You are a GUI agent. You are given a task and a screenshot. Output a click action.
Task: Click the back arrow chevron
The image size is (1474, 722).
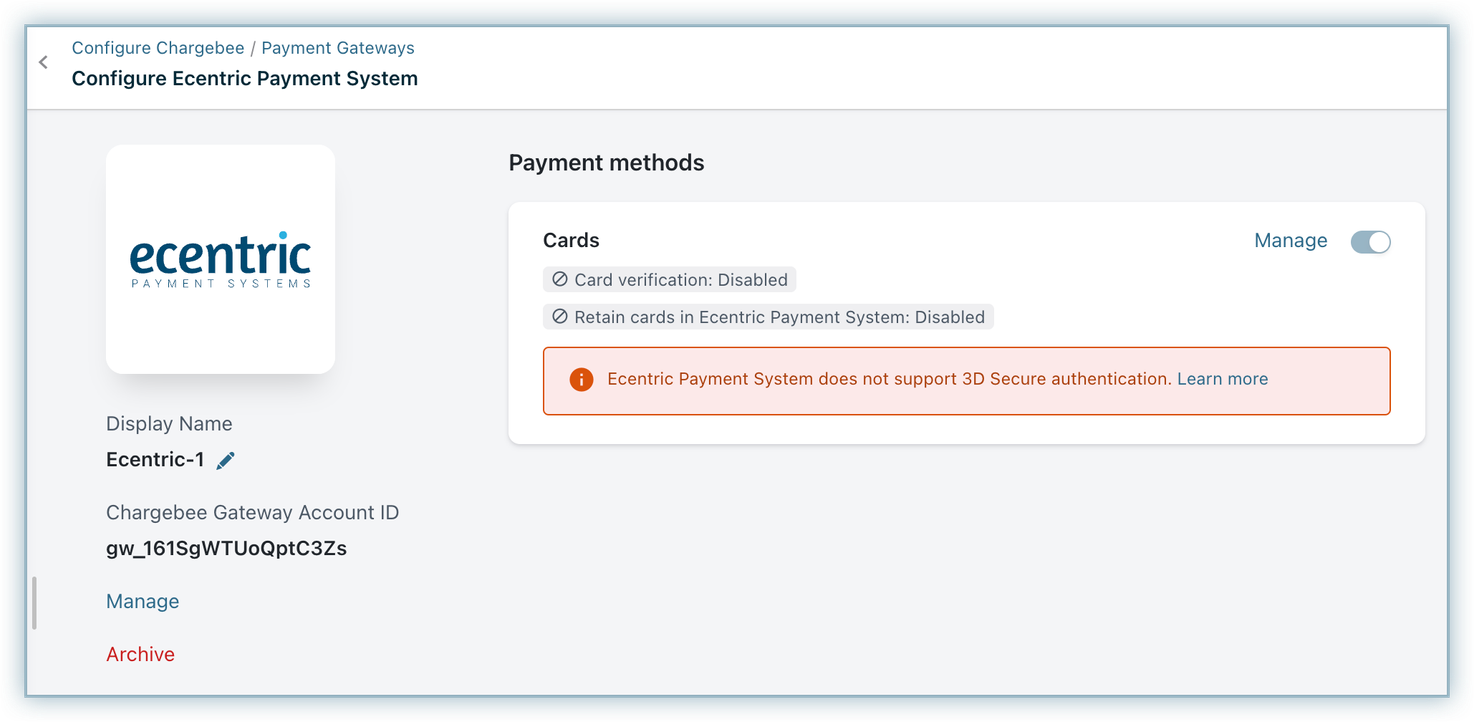coord(43,63)
